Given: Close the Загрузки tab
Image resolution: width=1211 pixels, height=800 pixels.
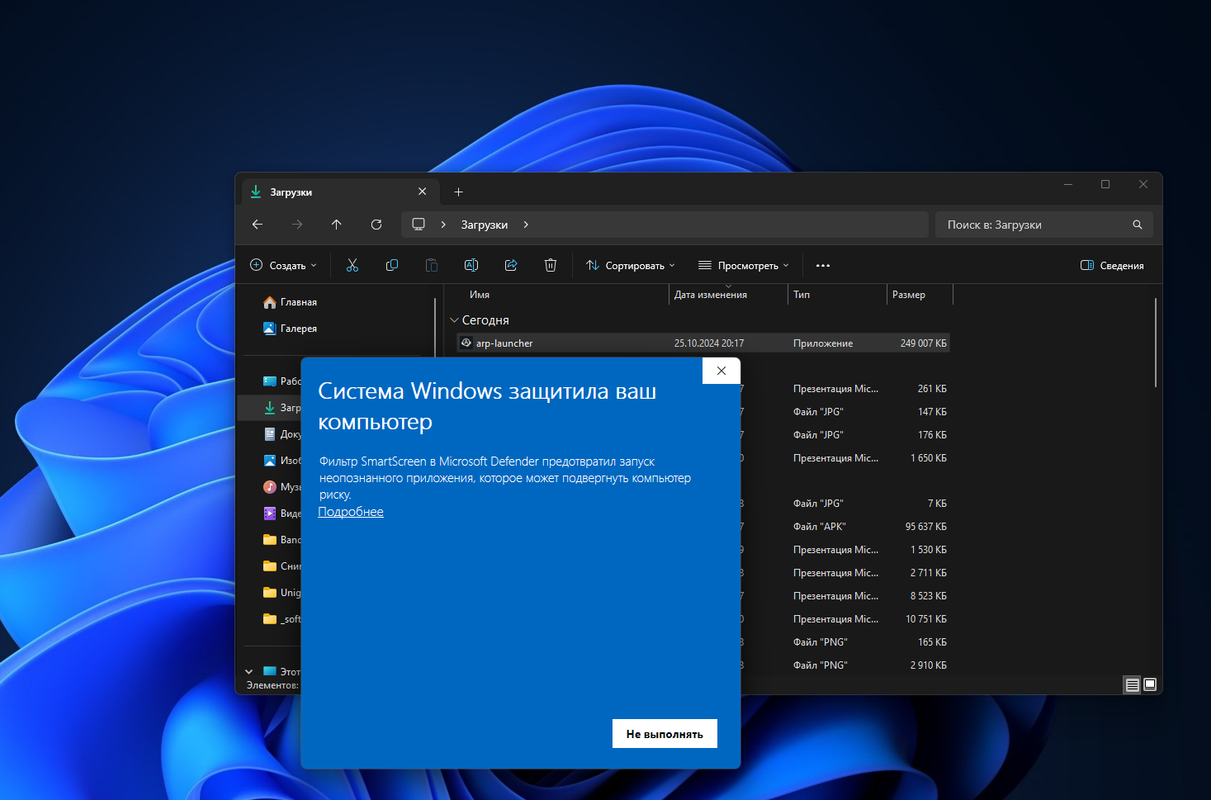Looking at the screenshot, I should (x=422, y=192).
